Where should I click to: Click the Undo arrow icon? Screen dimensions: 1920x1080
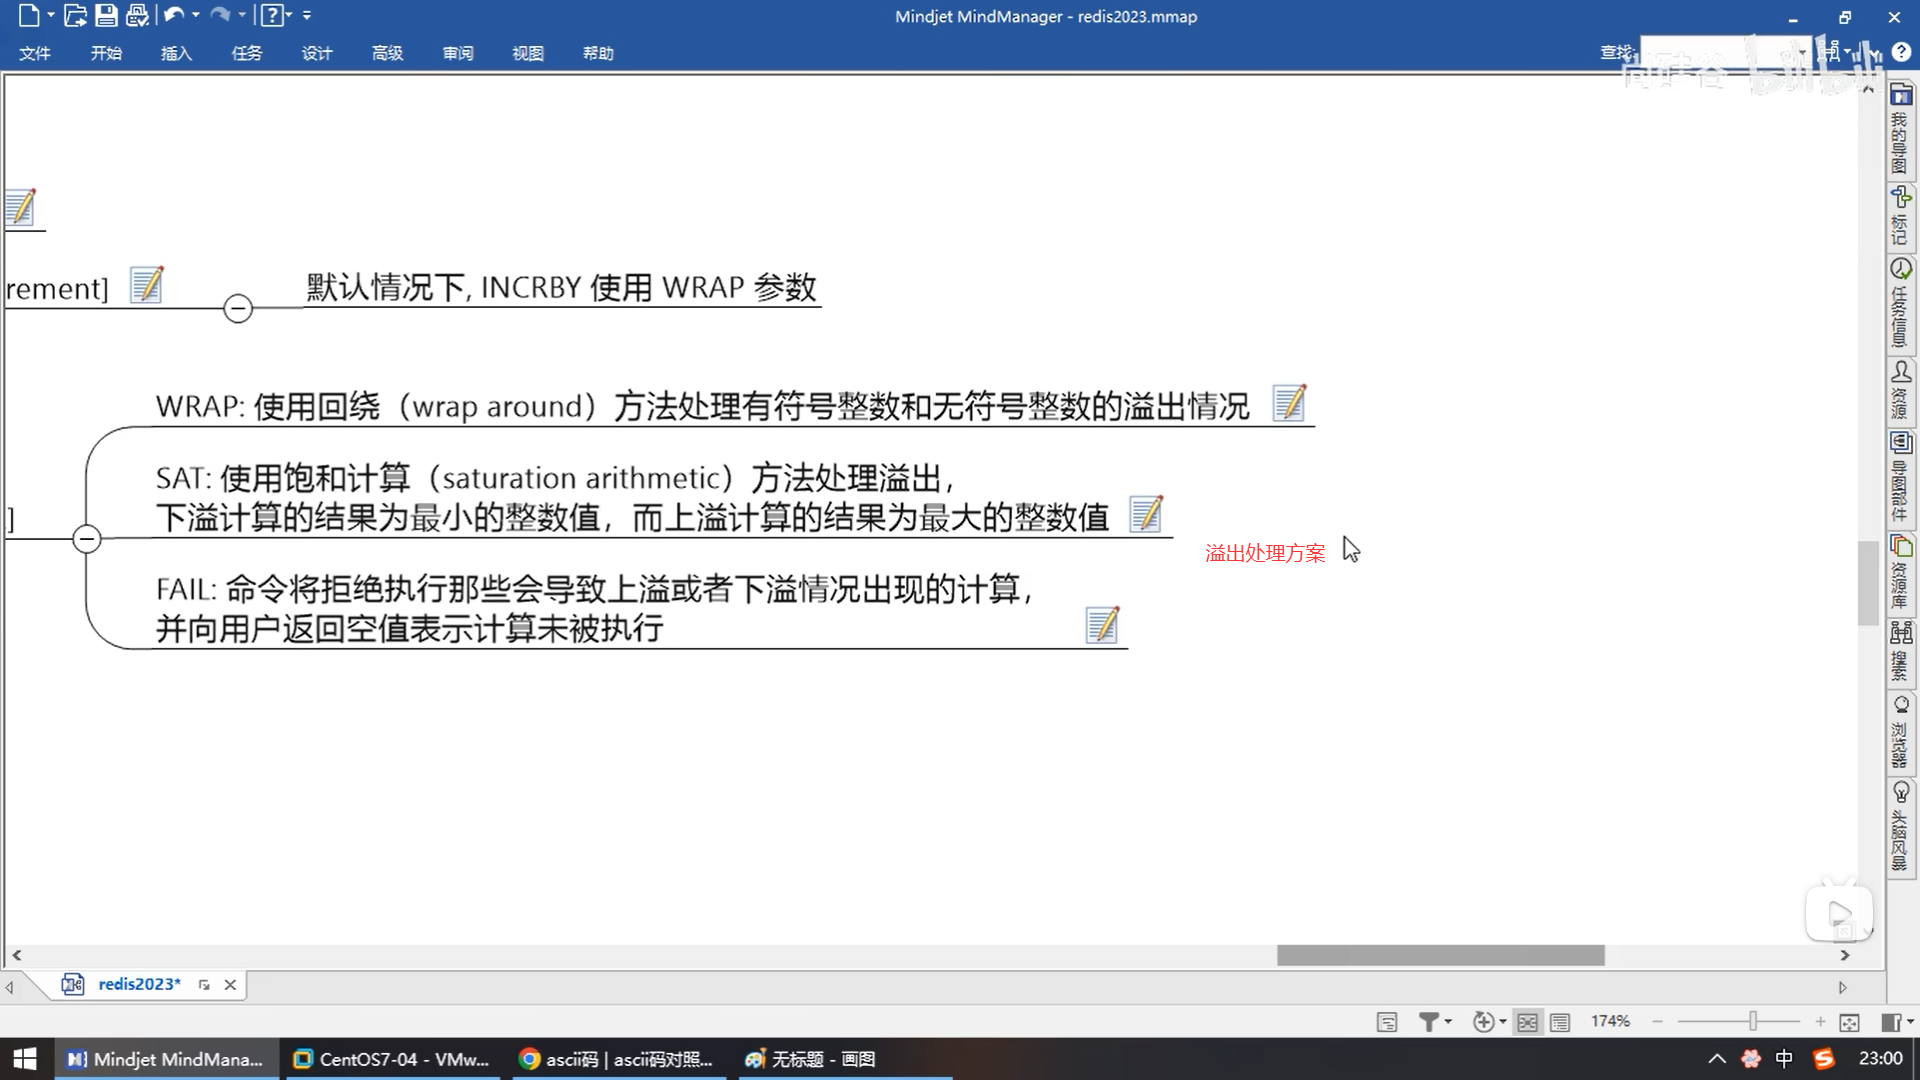174,15
